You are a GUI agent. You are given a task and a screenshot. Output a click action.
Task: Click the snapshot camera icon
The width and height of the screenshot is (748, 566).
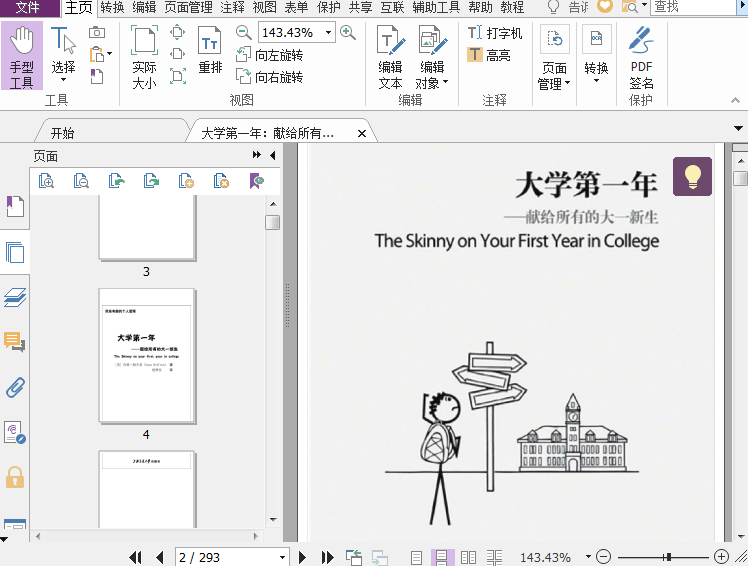pyautogui.click(x=97, y=32)
